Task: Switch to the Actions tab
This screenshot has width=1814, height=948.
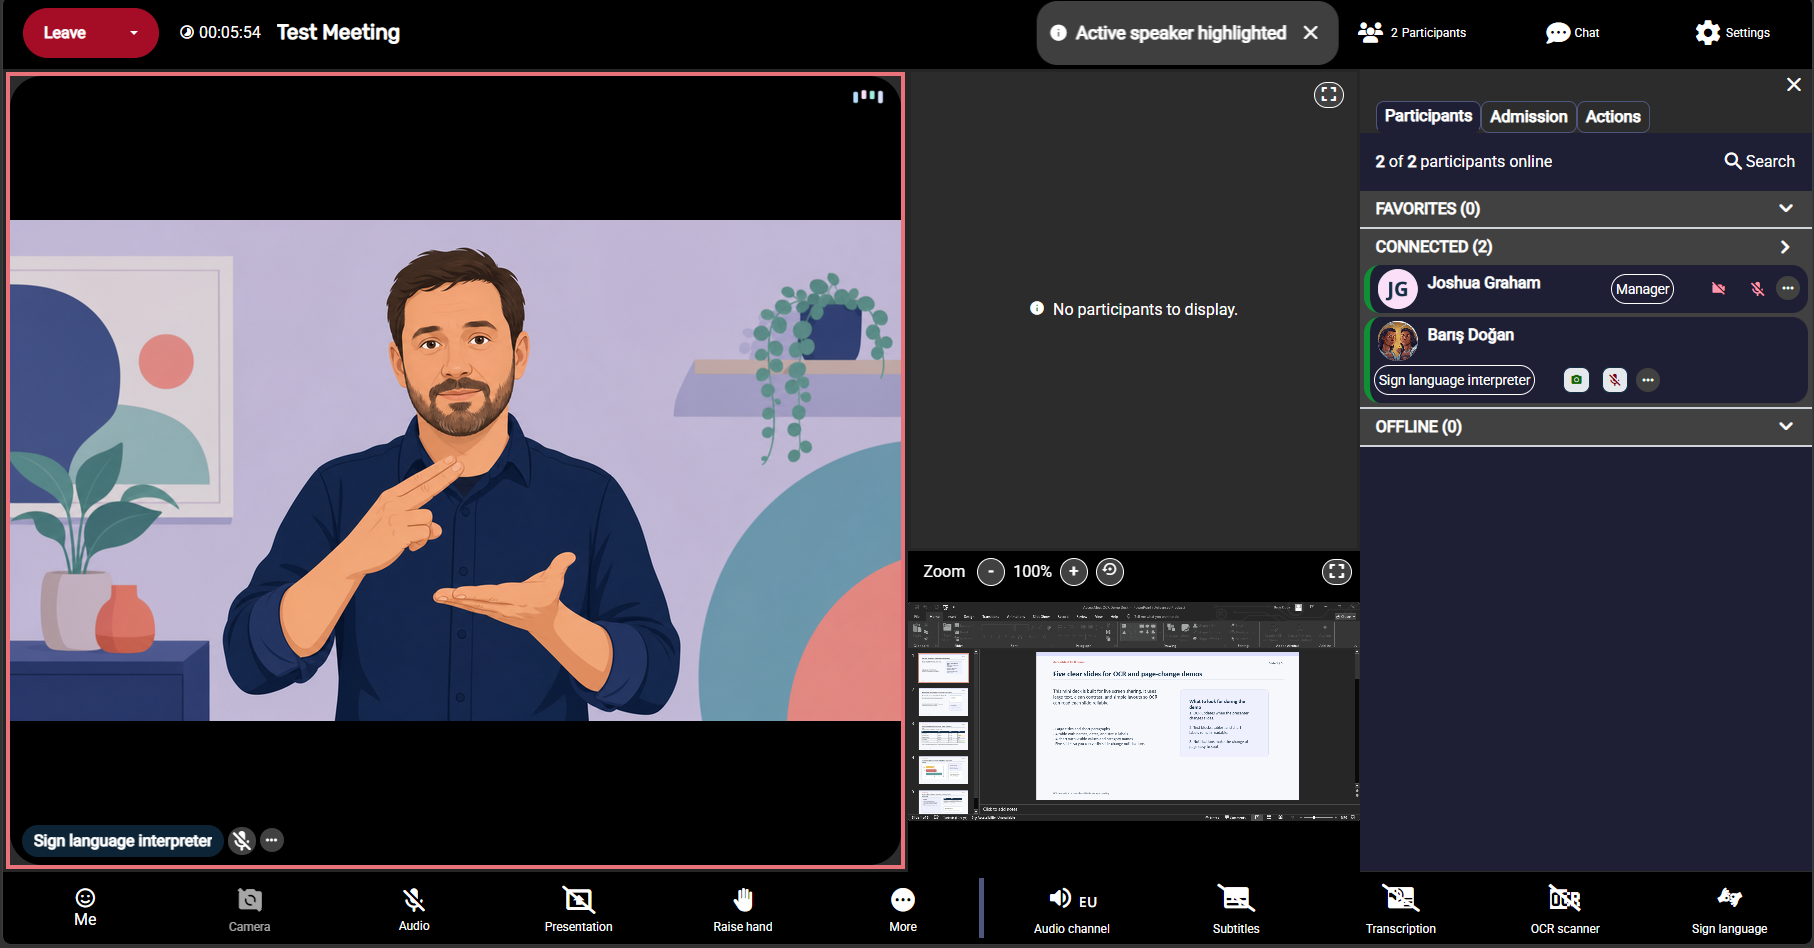Action: pyautogui.click(x=1613, y=117)
